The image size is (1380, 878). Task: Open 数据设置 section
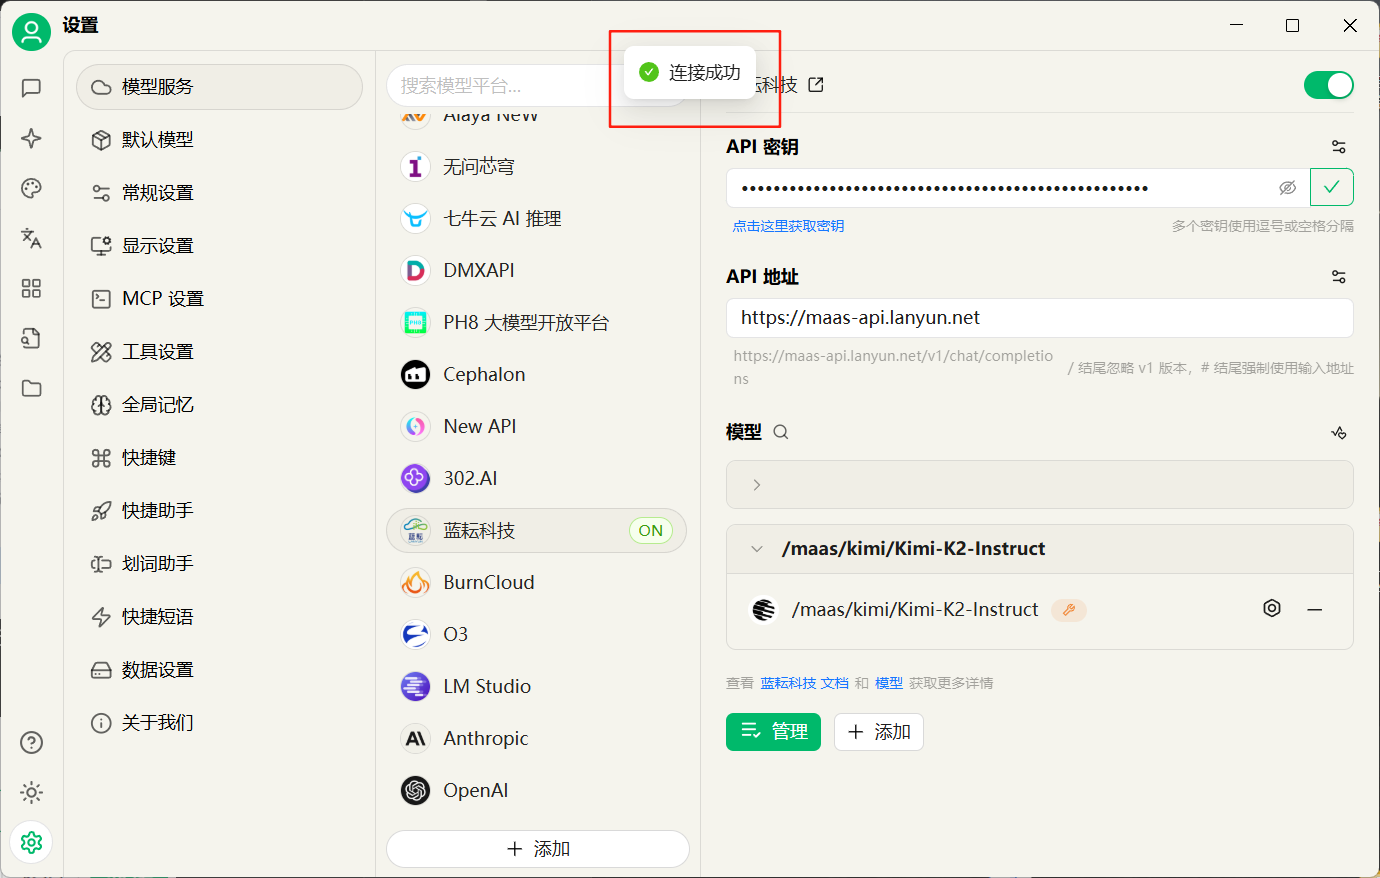tap(219, 670)
